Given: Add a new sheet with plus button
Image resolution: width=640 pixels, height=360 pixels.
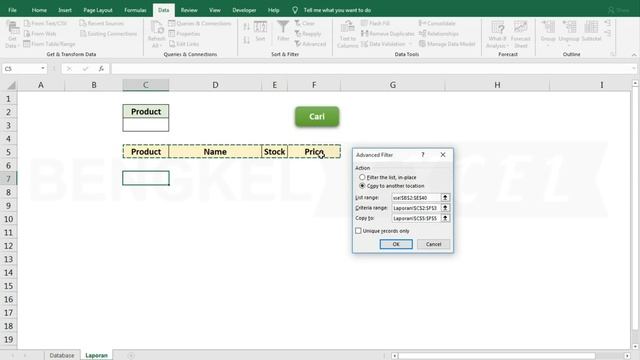Looking at the screenshot, I should click(131, 356).
